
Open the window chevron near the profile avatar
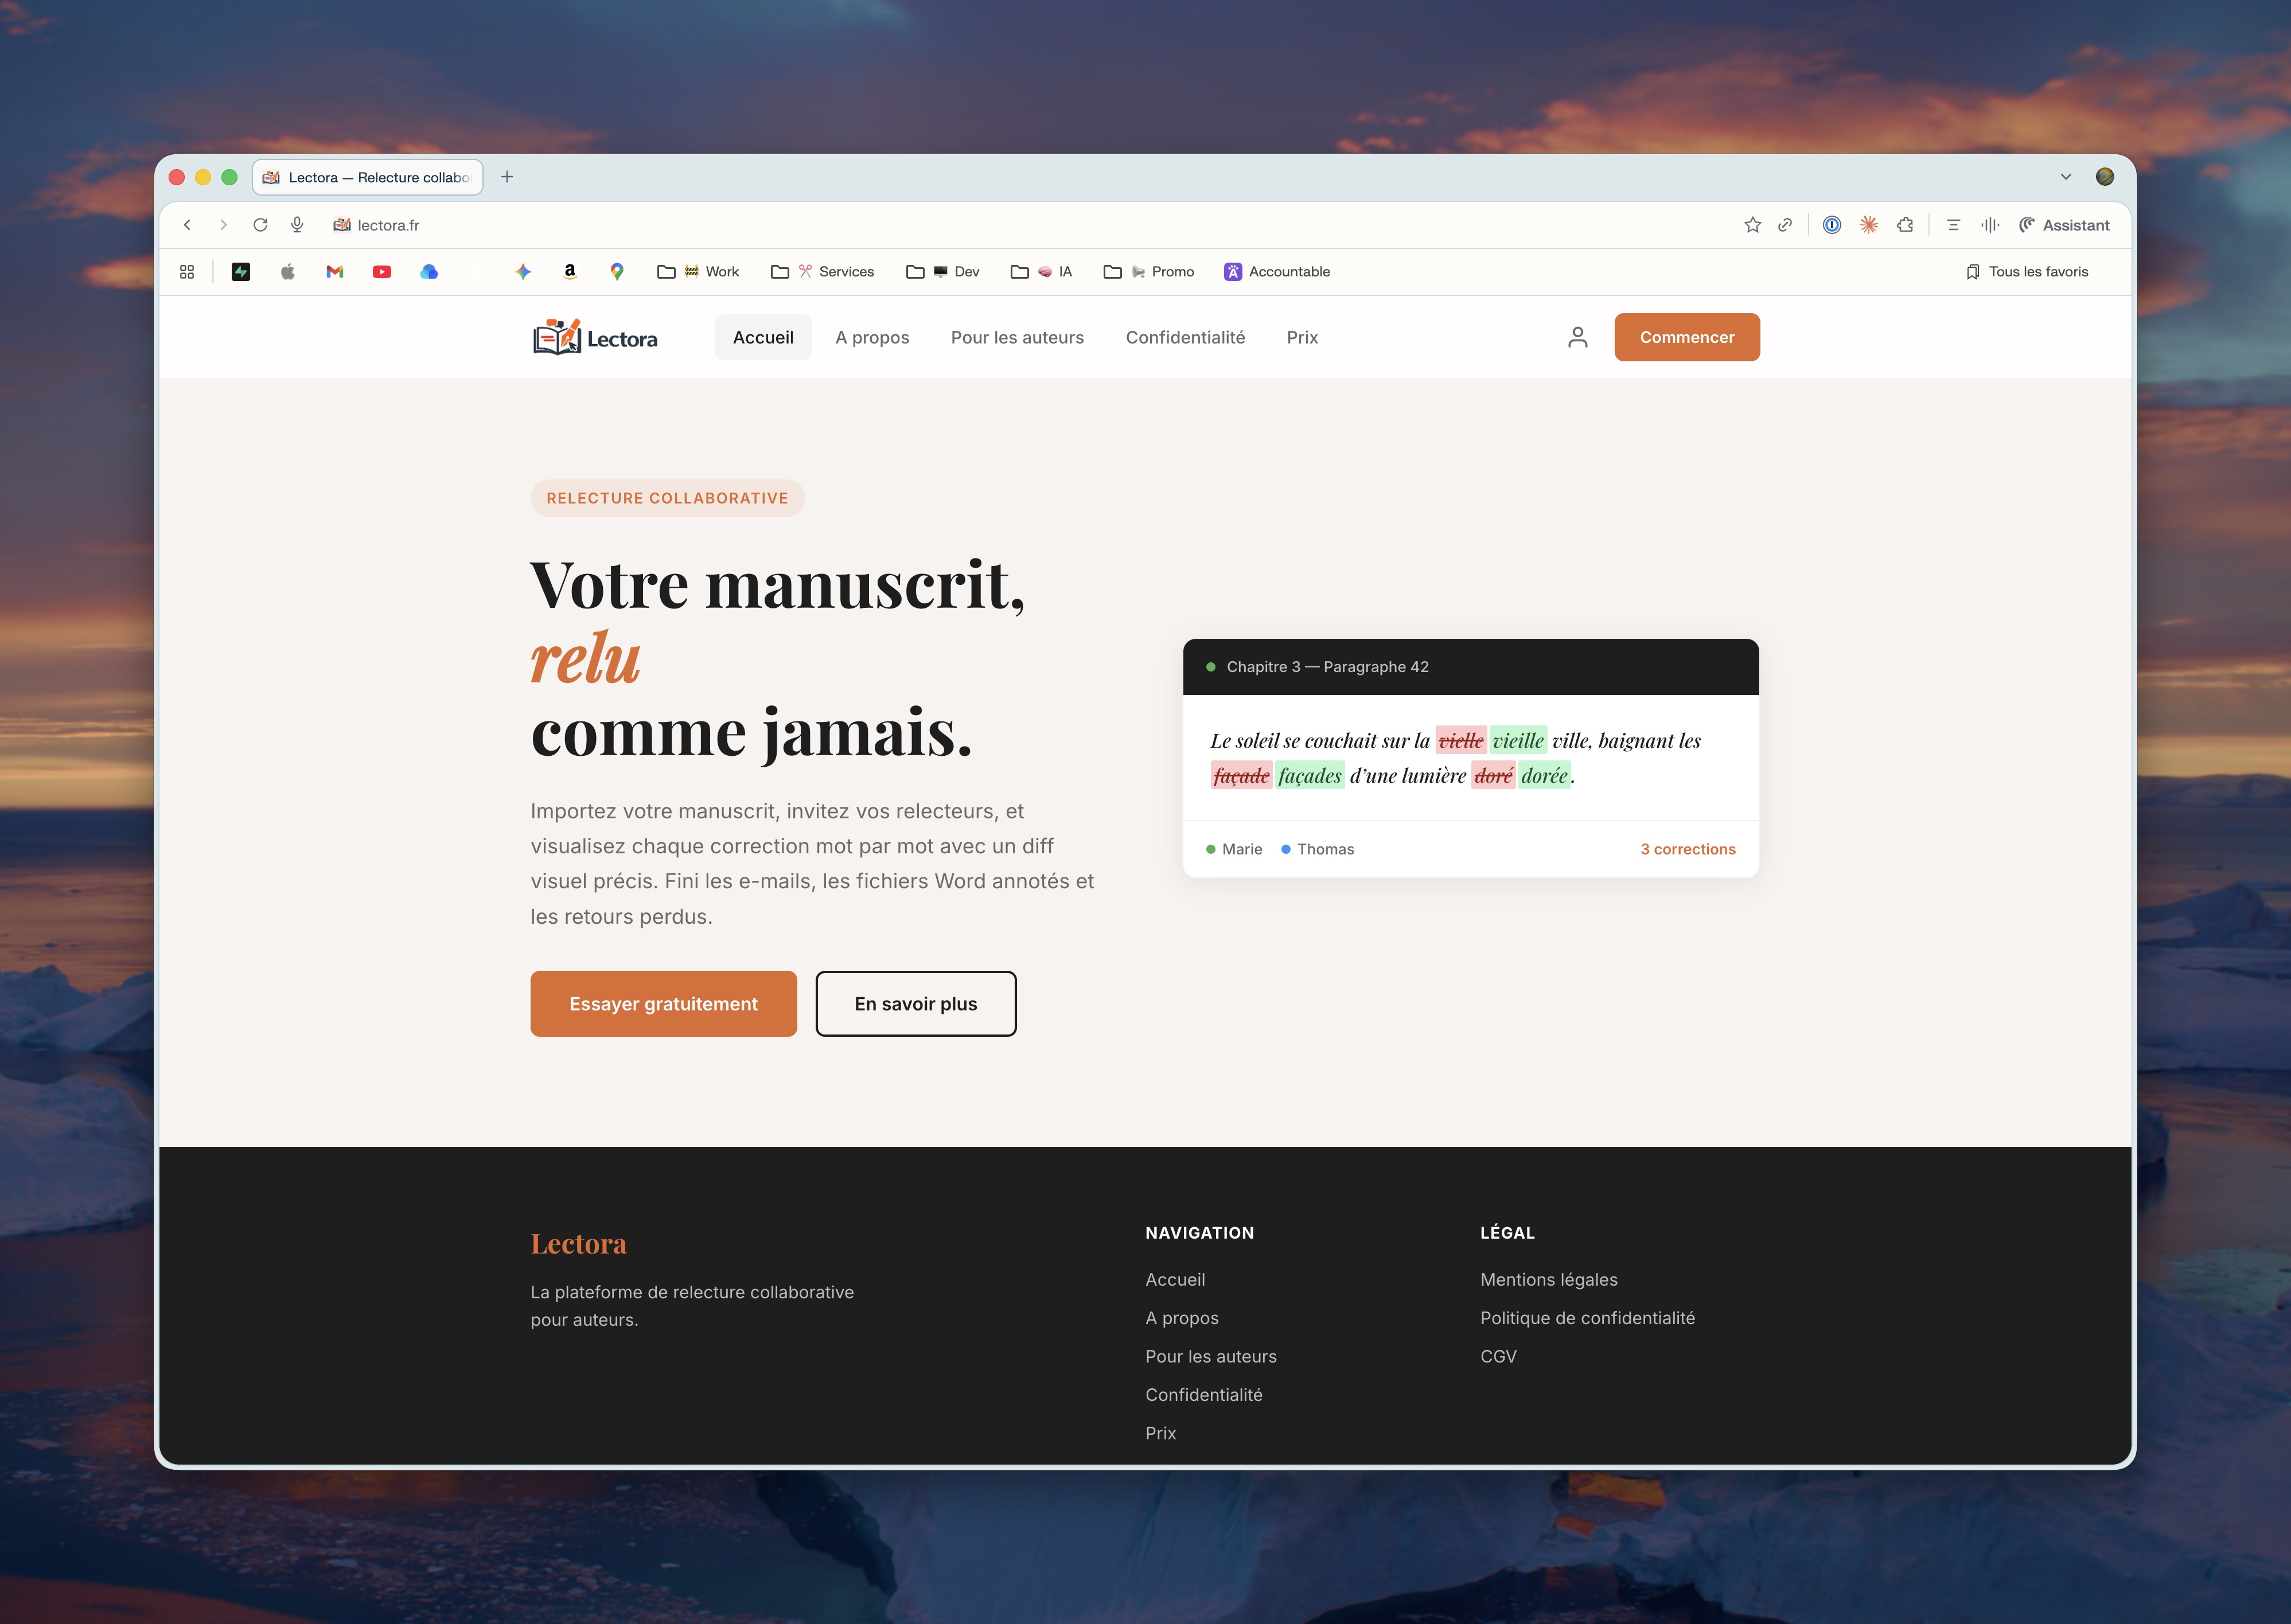2065,176
